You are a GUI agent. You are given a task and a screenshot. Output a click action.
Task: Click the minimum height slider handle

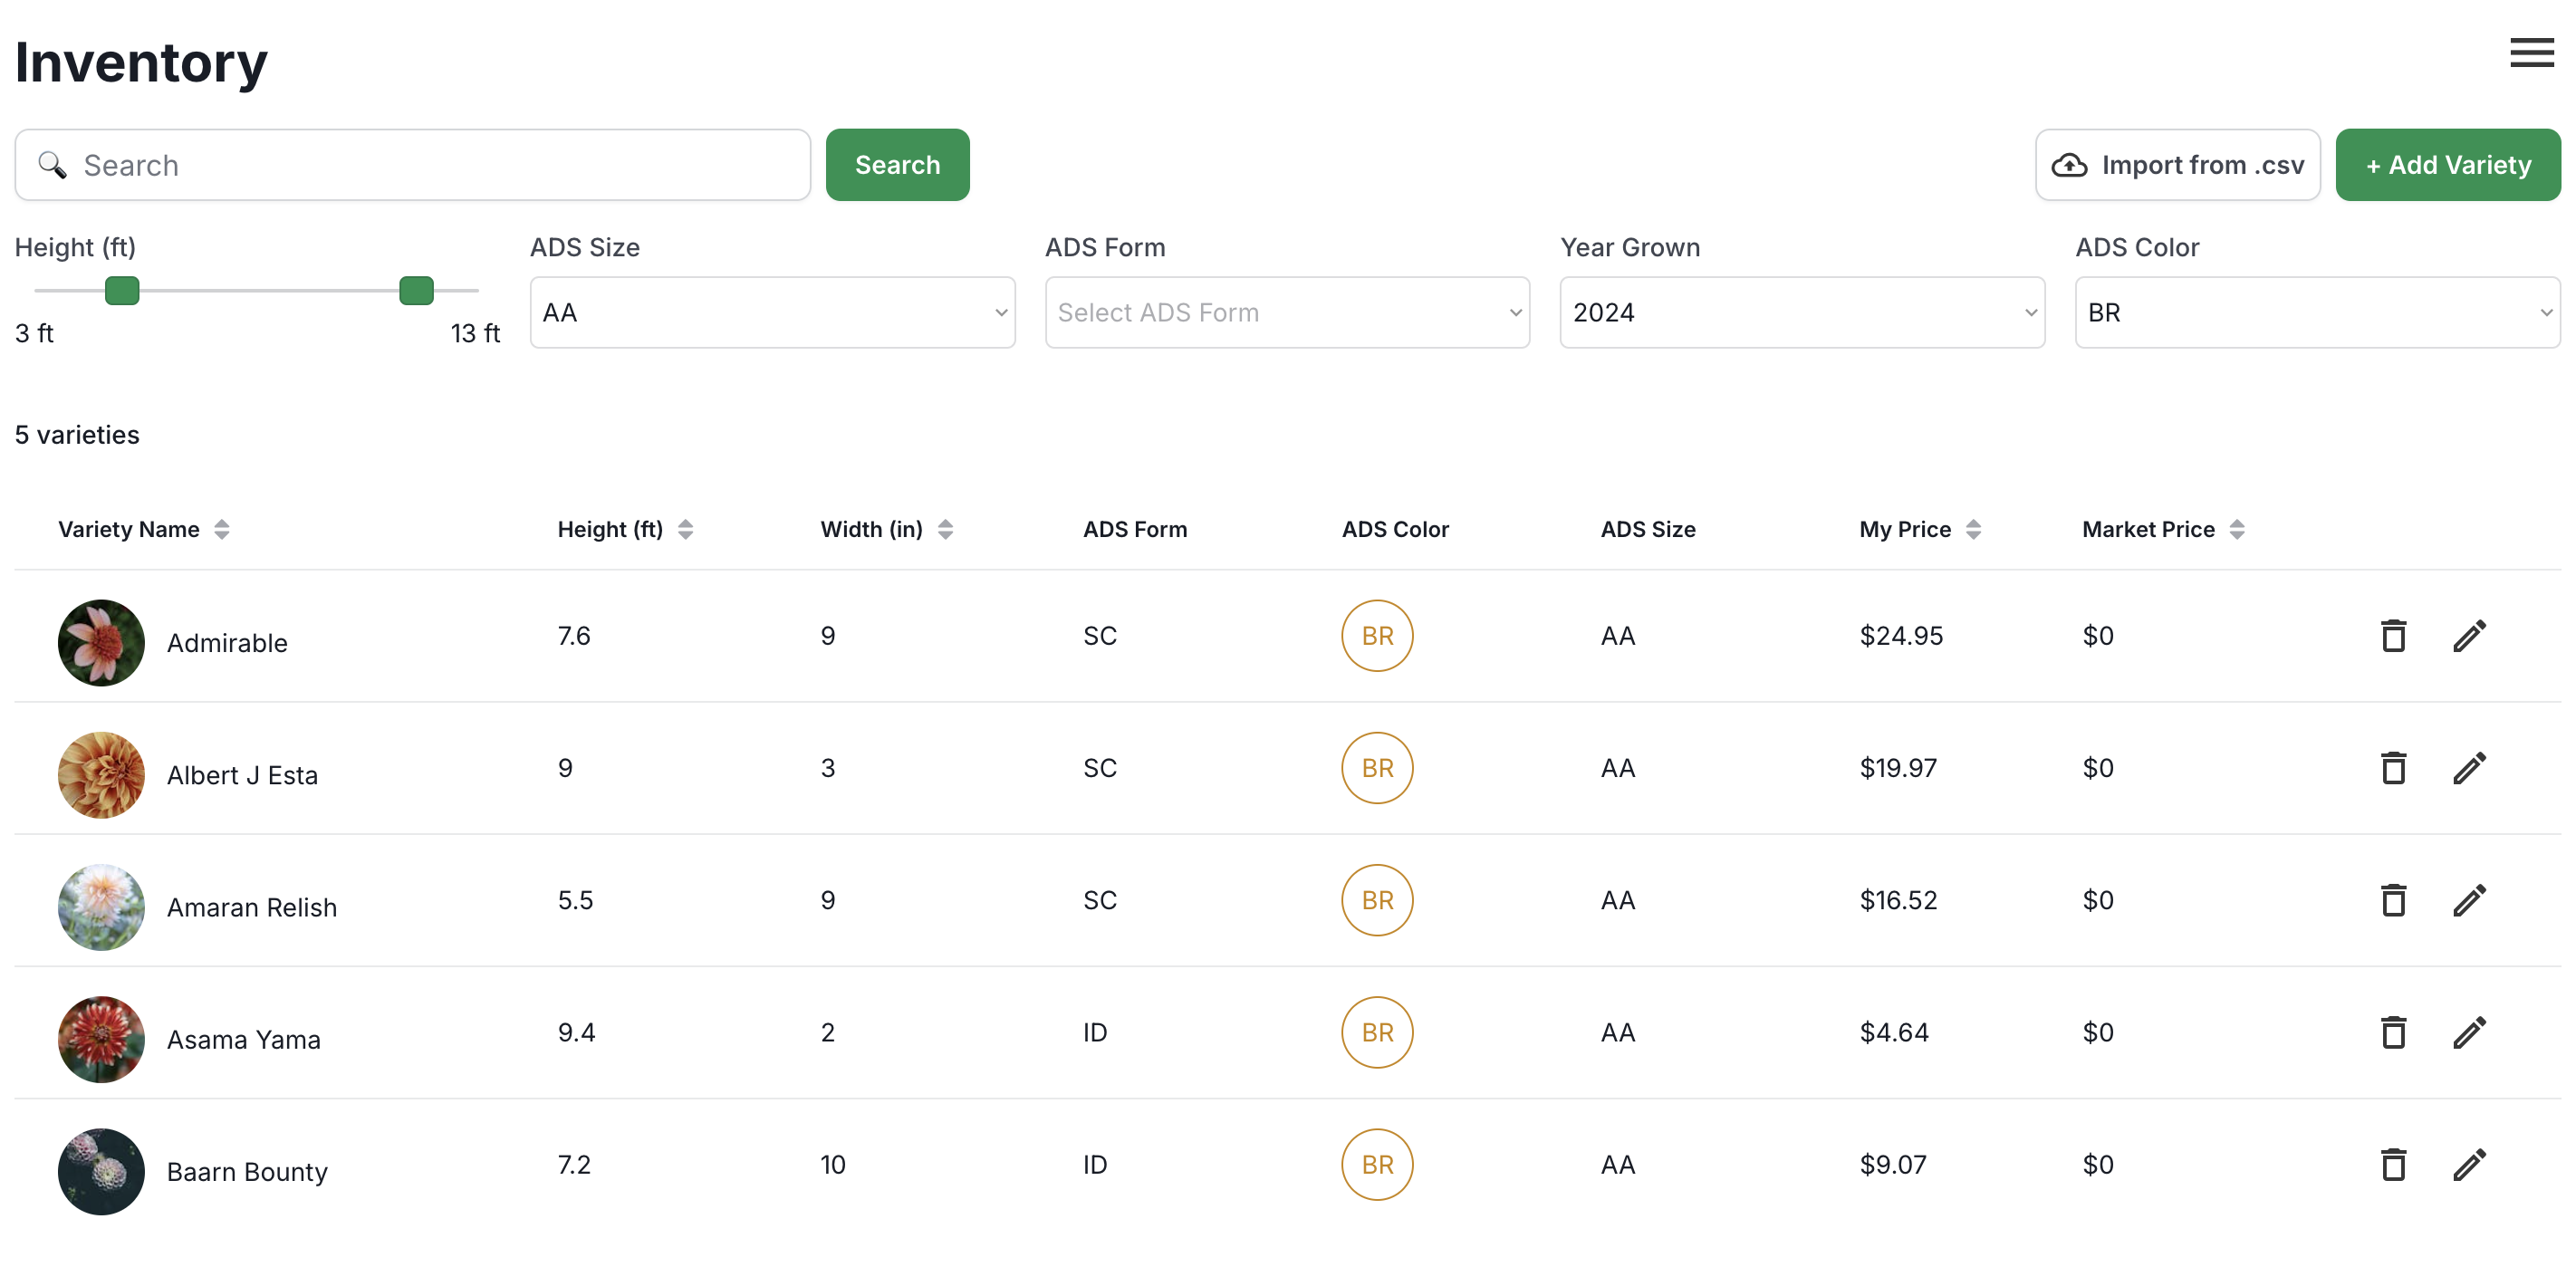click(122, 291)
